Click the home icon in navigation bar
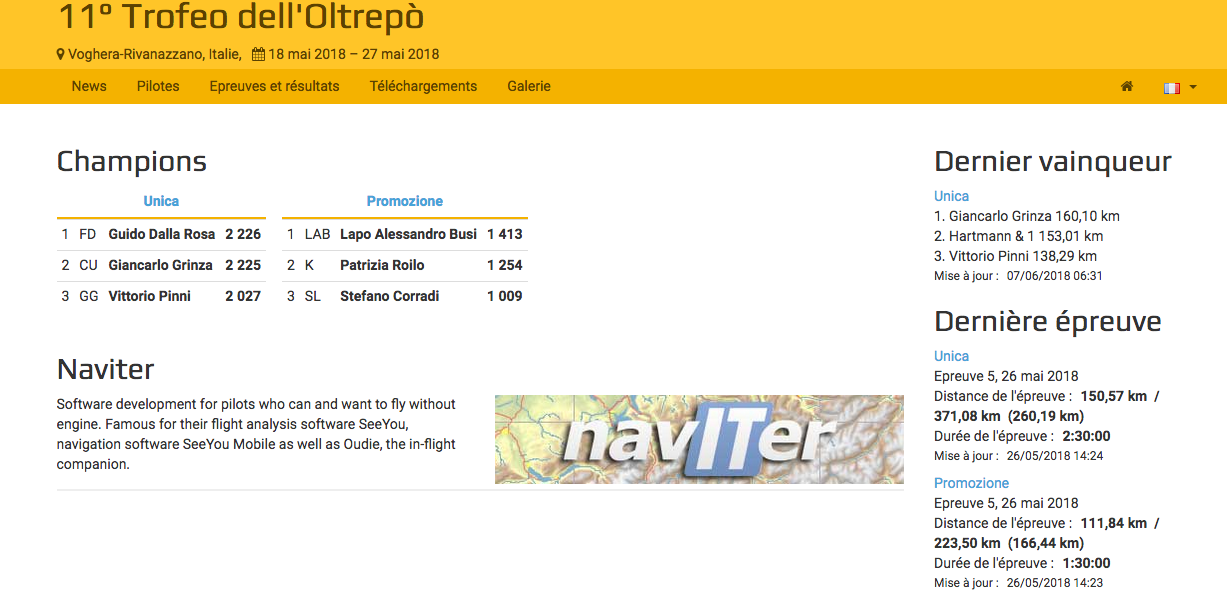The width and height of the screenshot is (1227, 604). tap(1127, 87)
